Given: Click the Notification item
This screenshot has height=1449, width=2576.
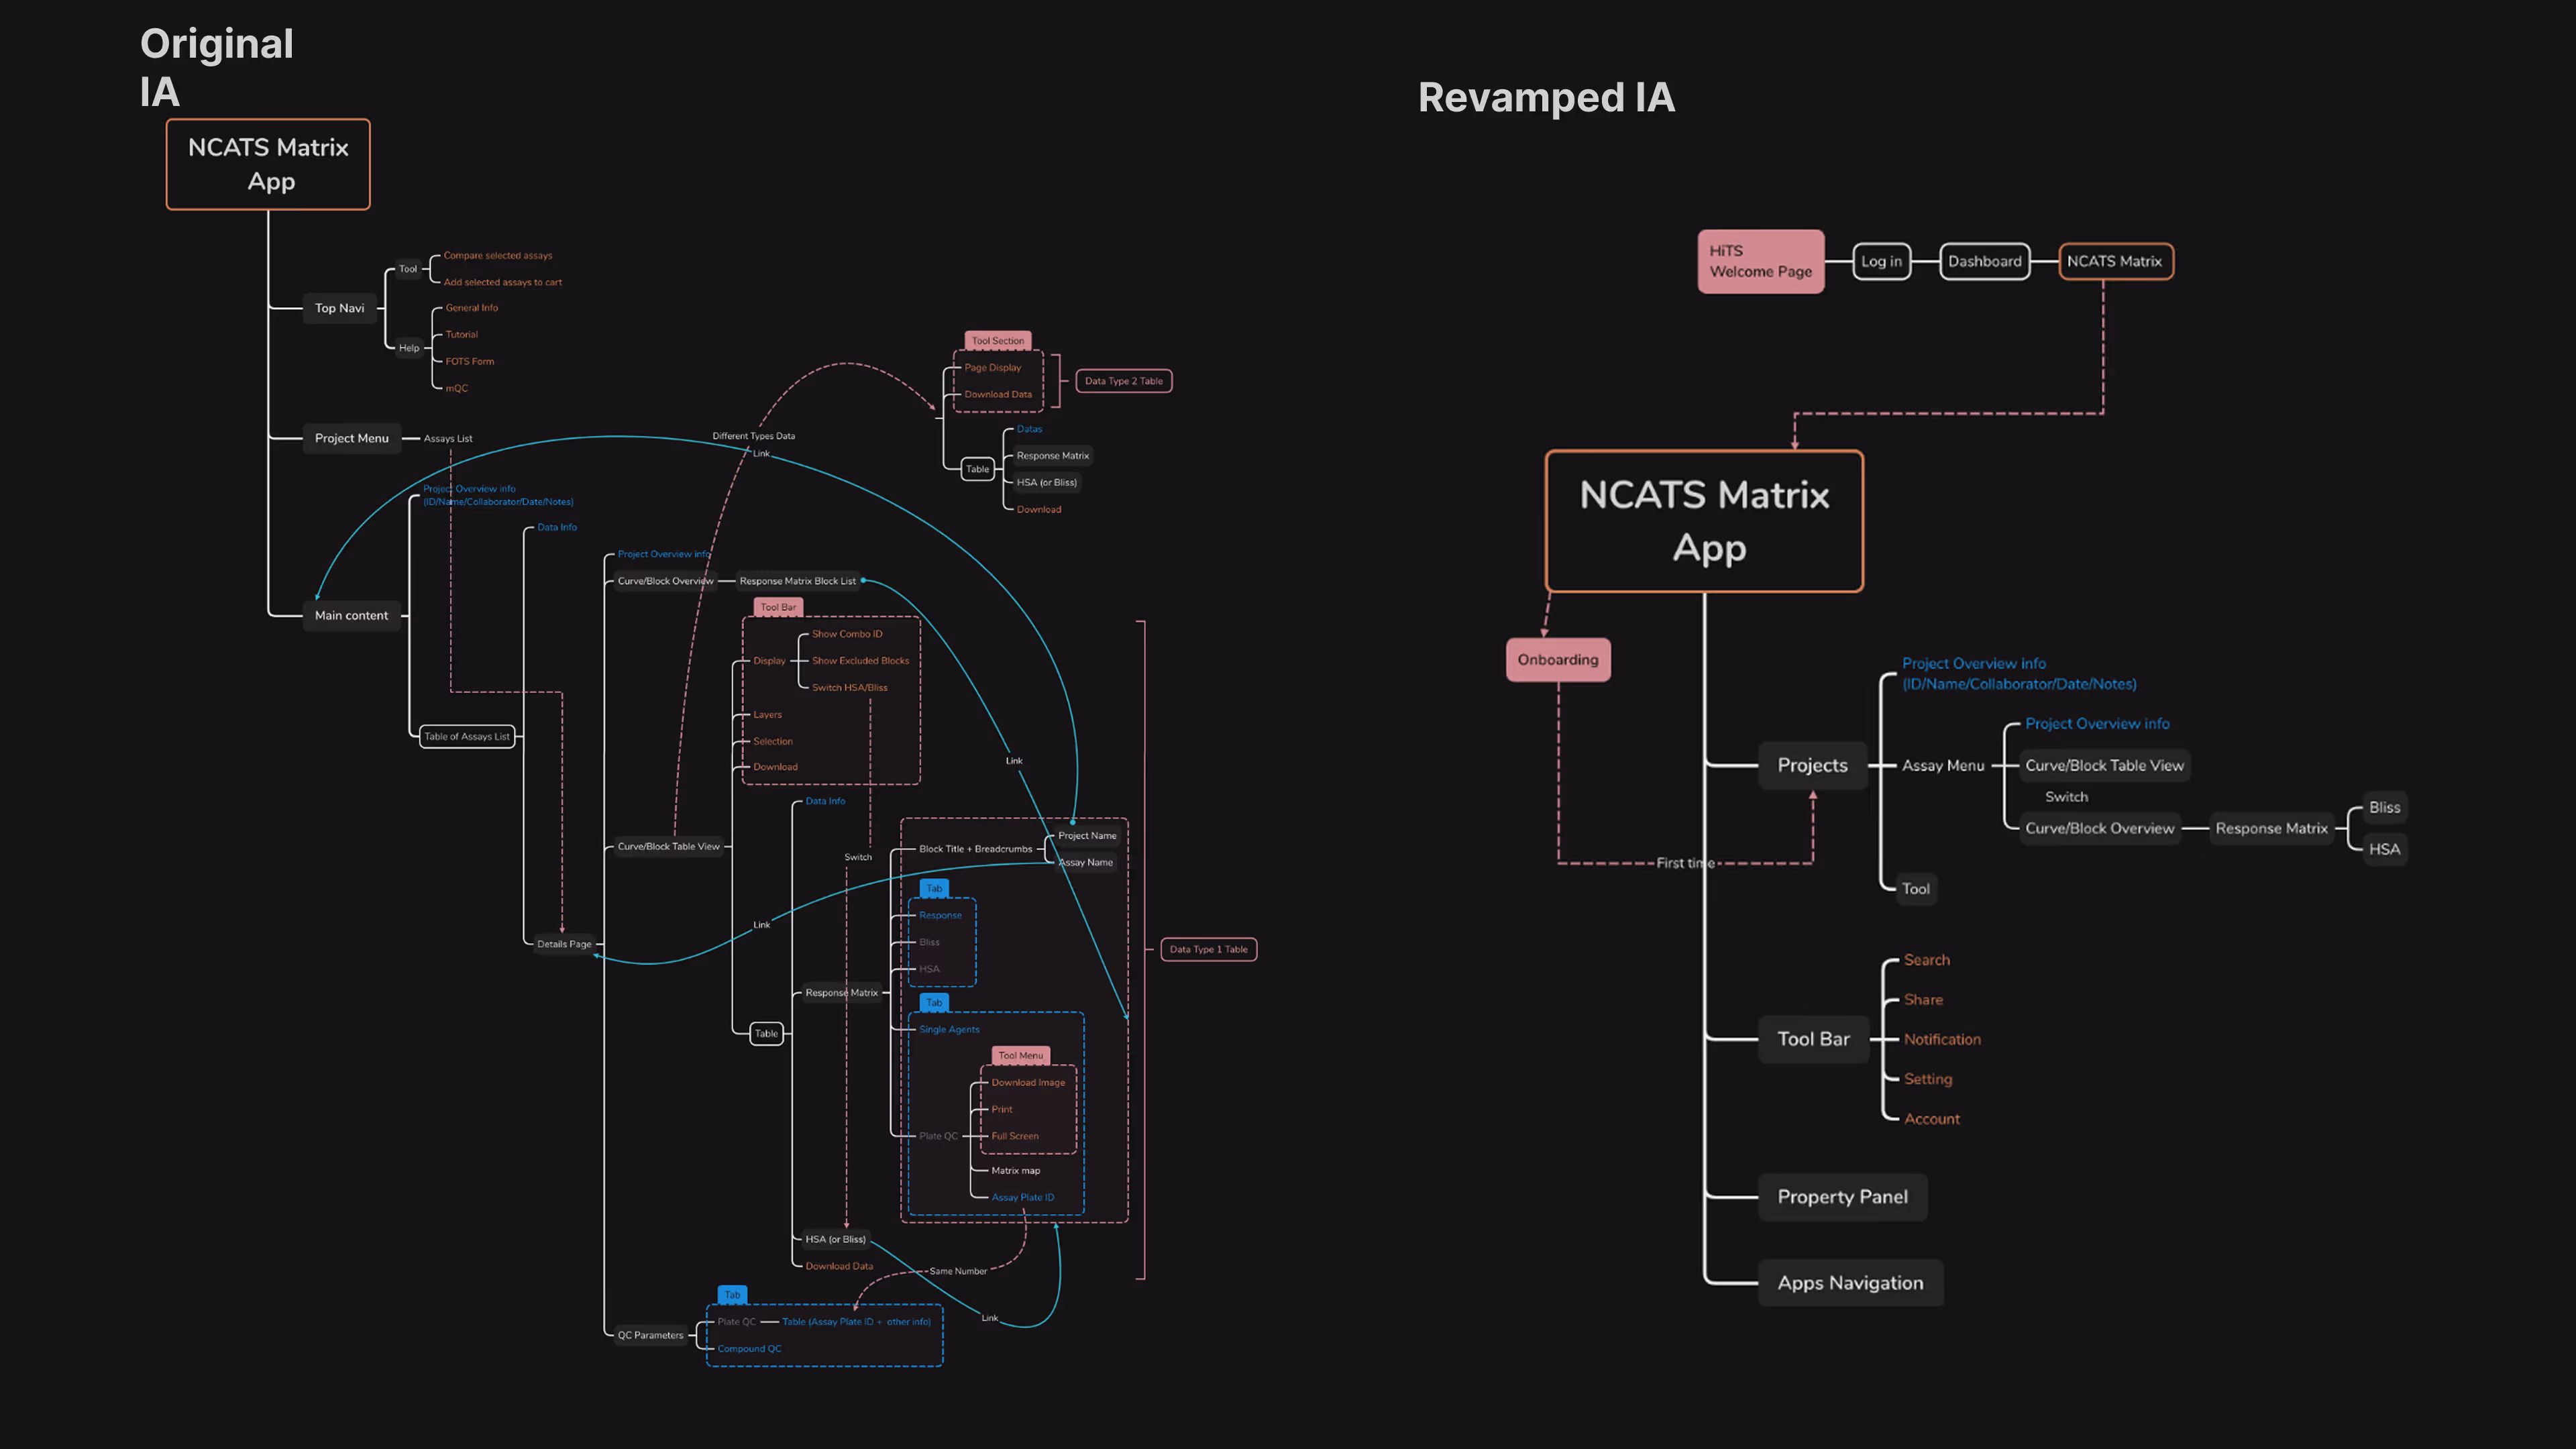Looking at the screenshot, I should (x=1942, y=1039).
